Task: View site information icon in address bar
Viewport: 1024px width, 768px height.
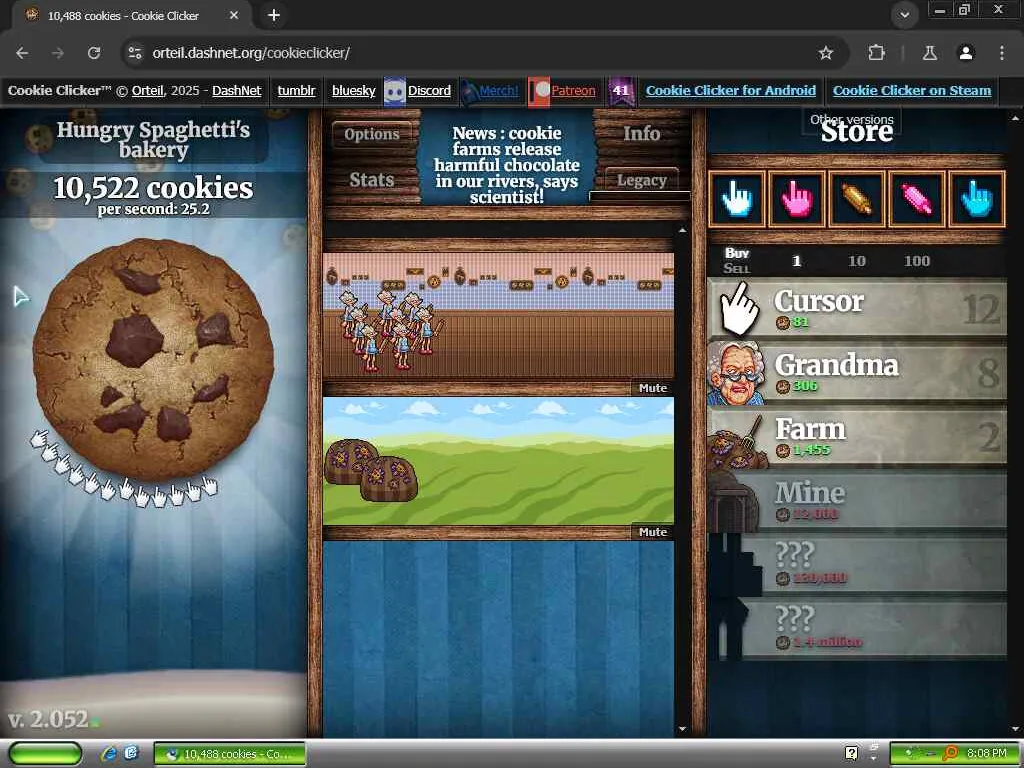Action: coord(135,53)
